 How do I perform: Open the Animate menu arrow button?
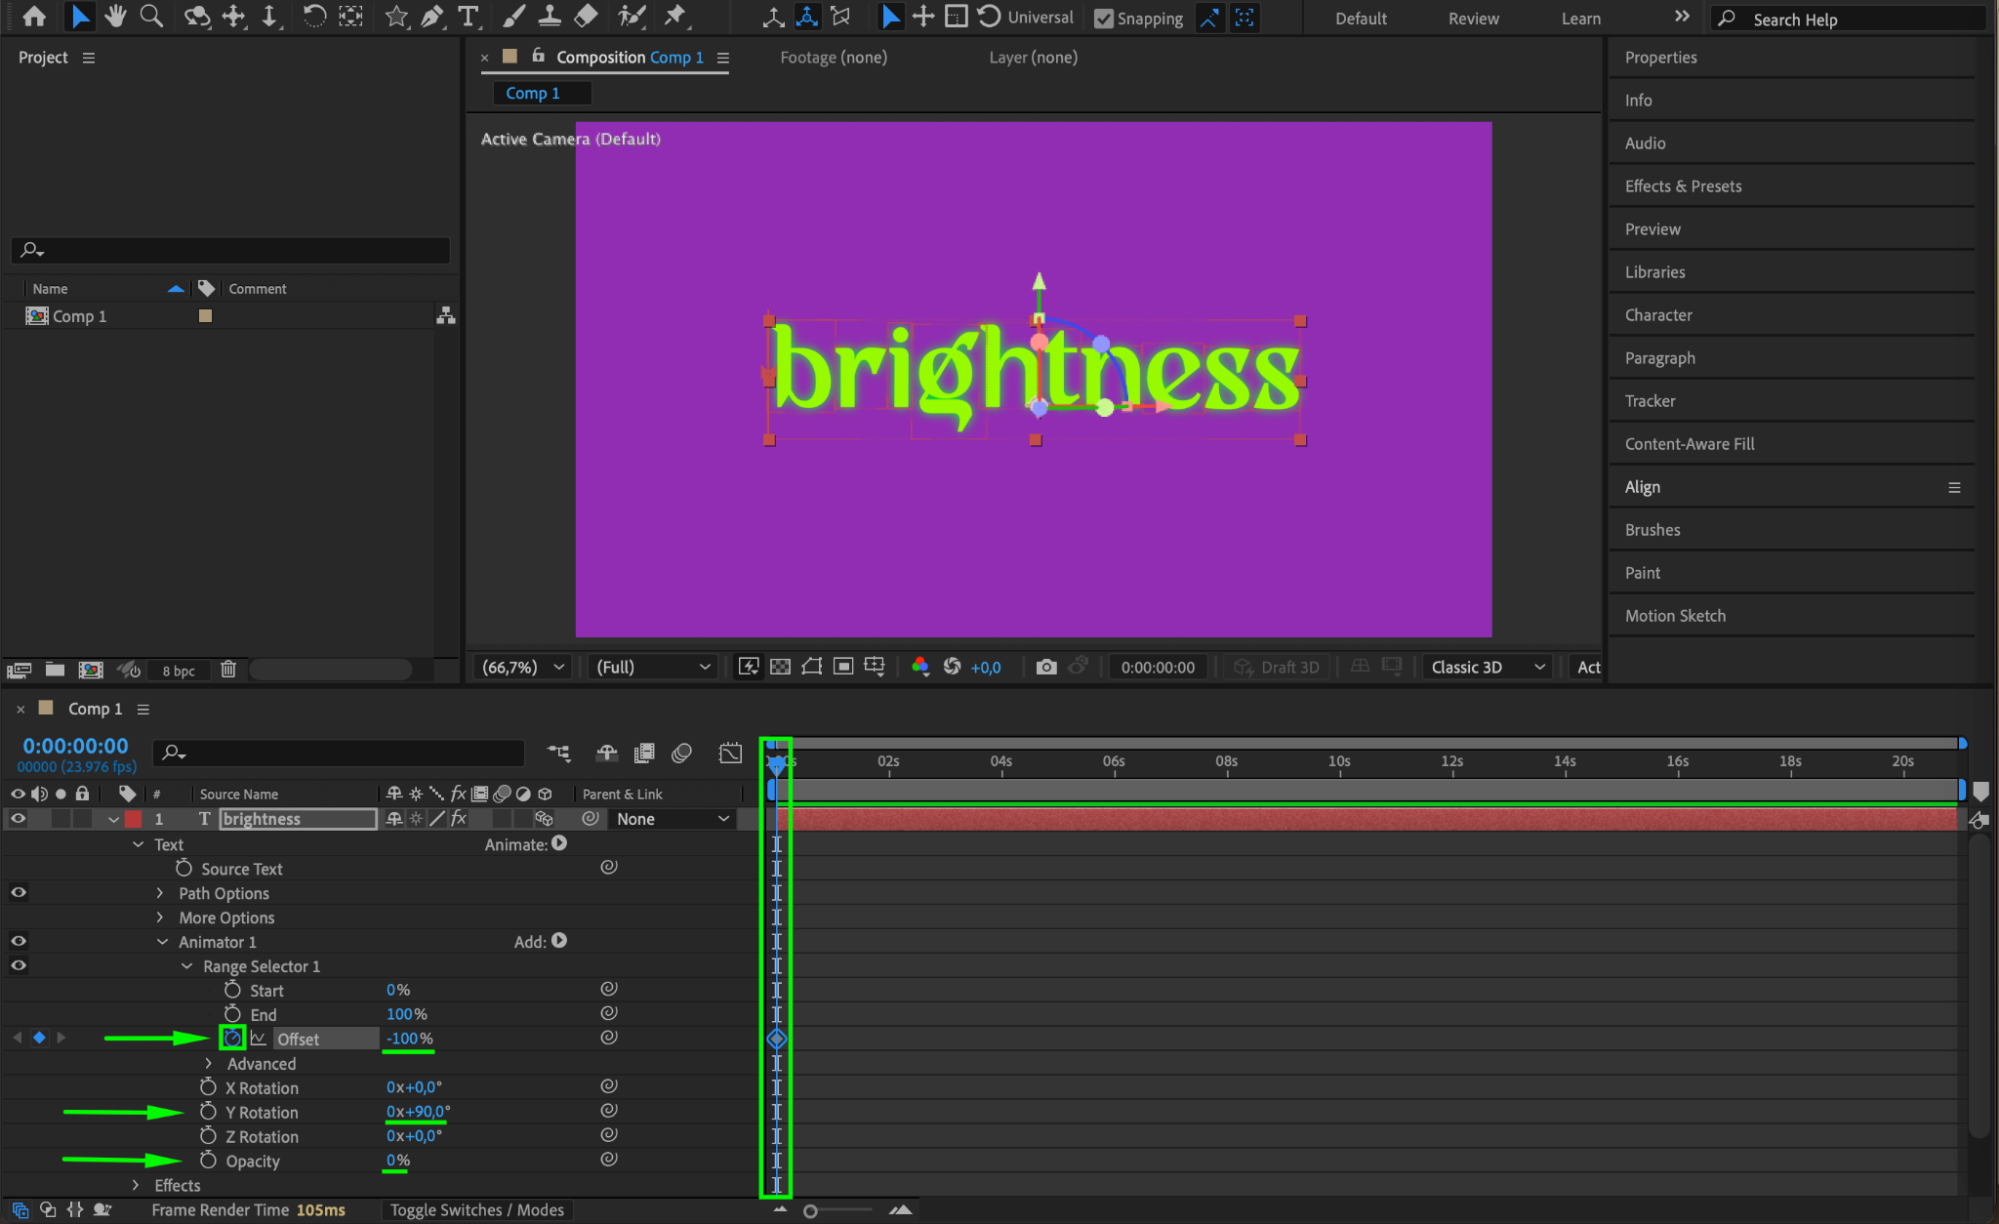coord(560,844)
